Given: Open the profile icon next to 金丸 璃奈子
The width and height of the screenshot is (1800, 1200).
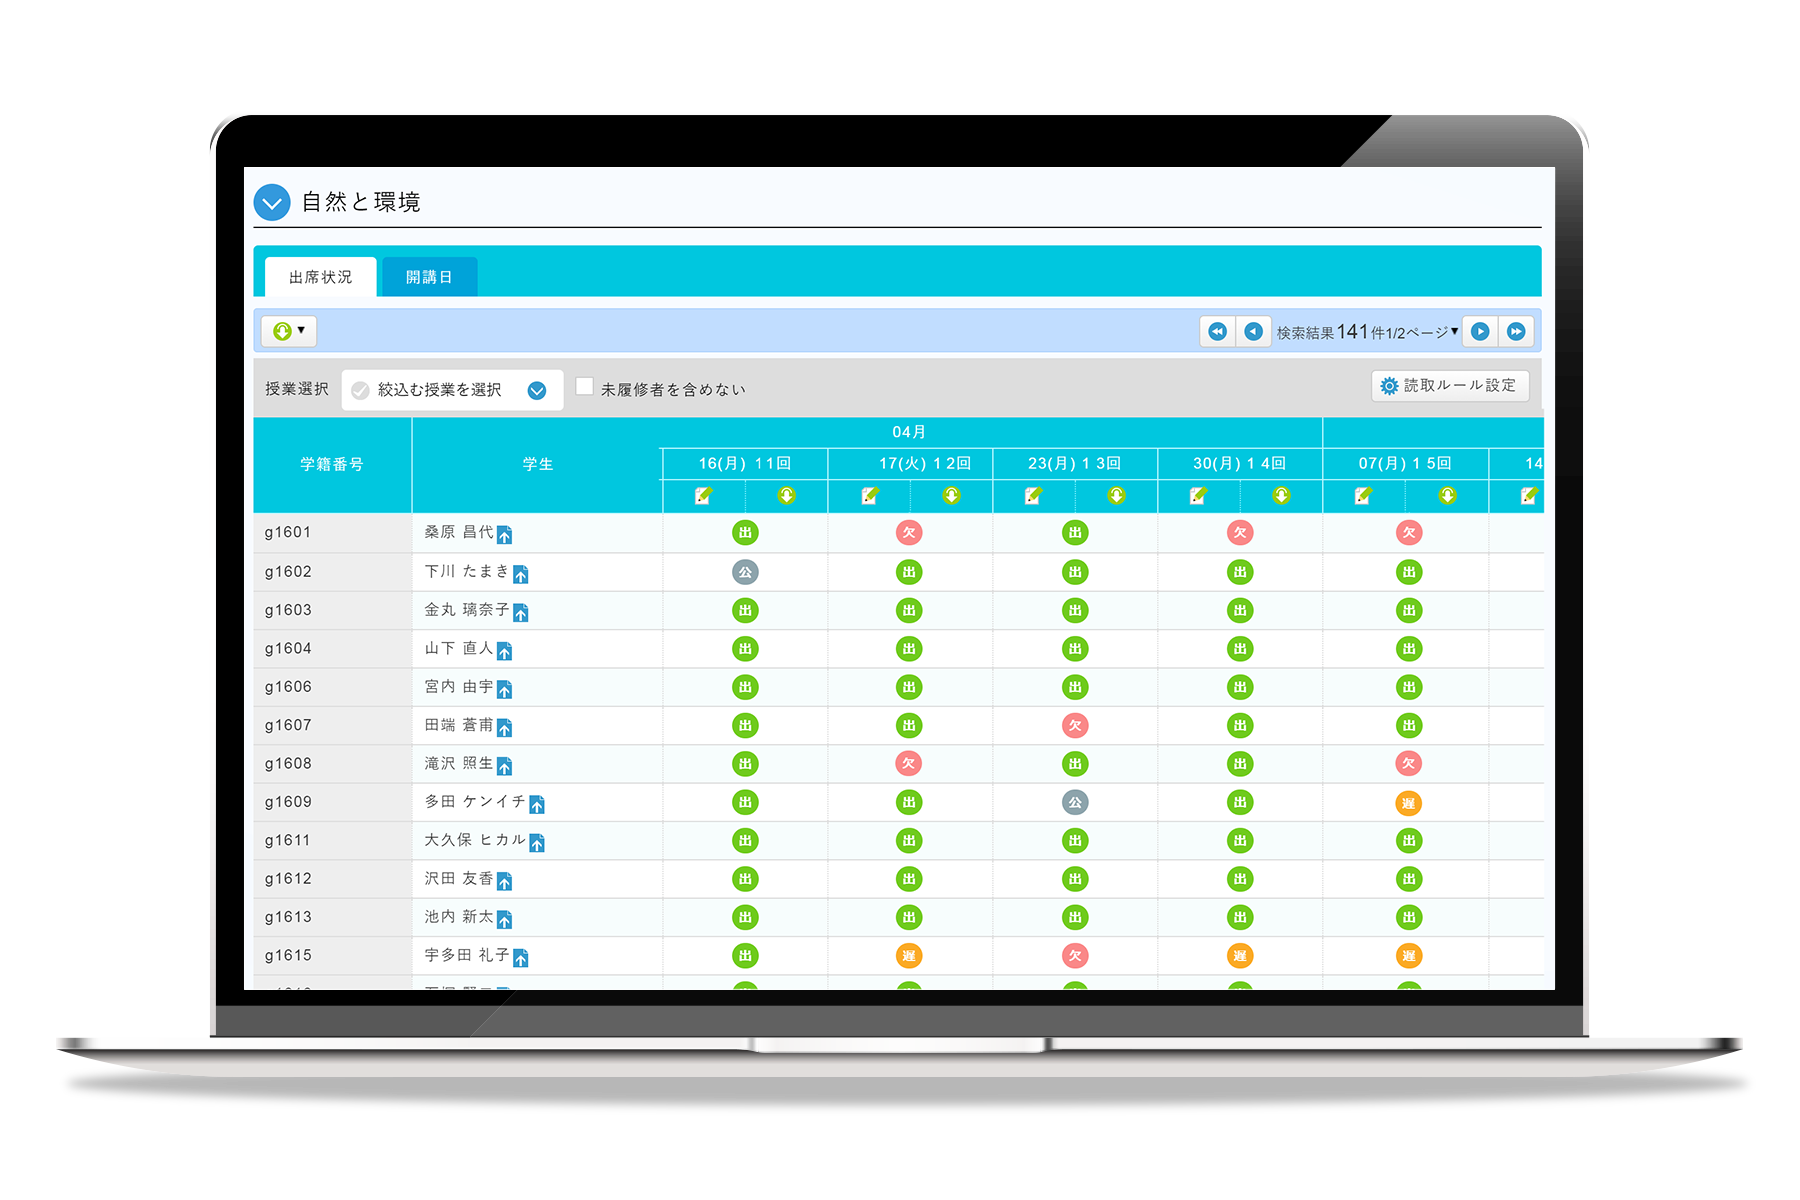Looking at the screenshot, I should [520, 612].
